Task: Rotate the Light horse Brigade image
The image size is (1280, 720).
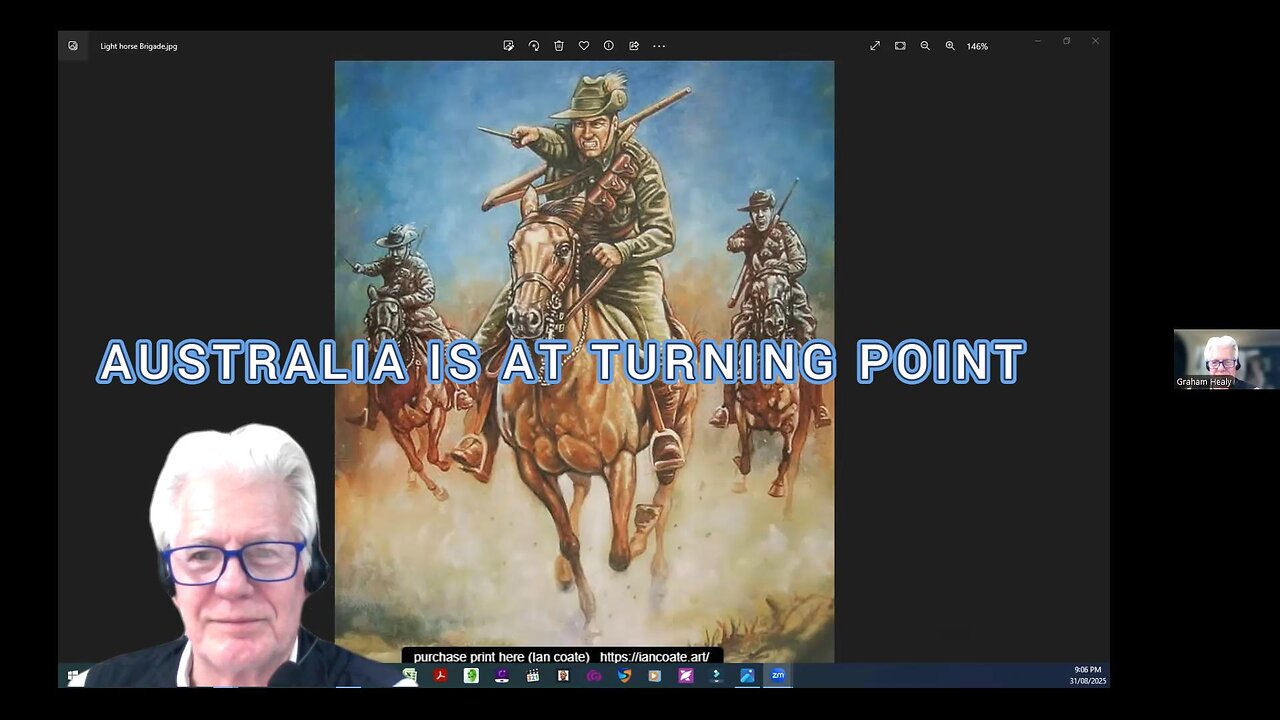Action: tap(534, 46)
